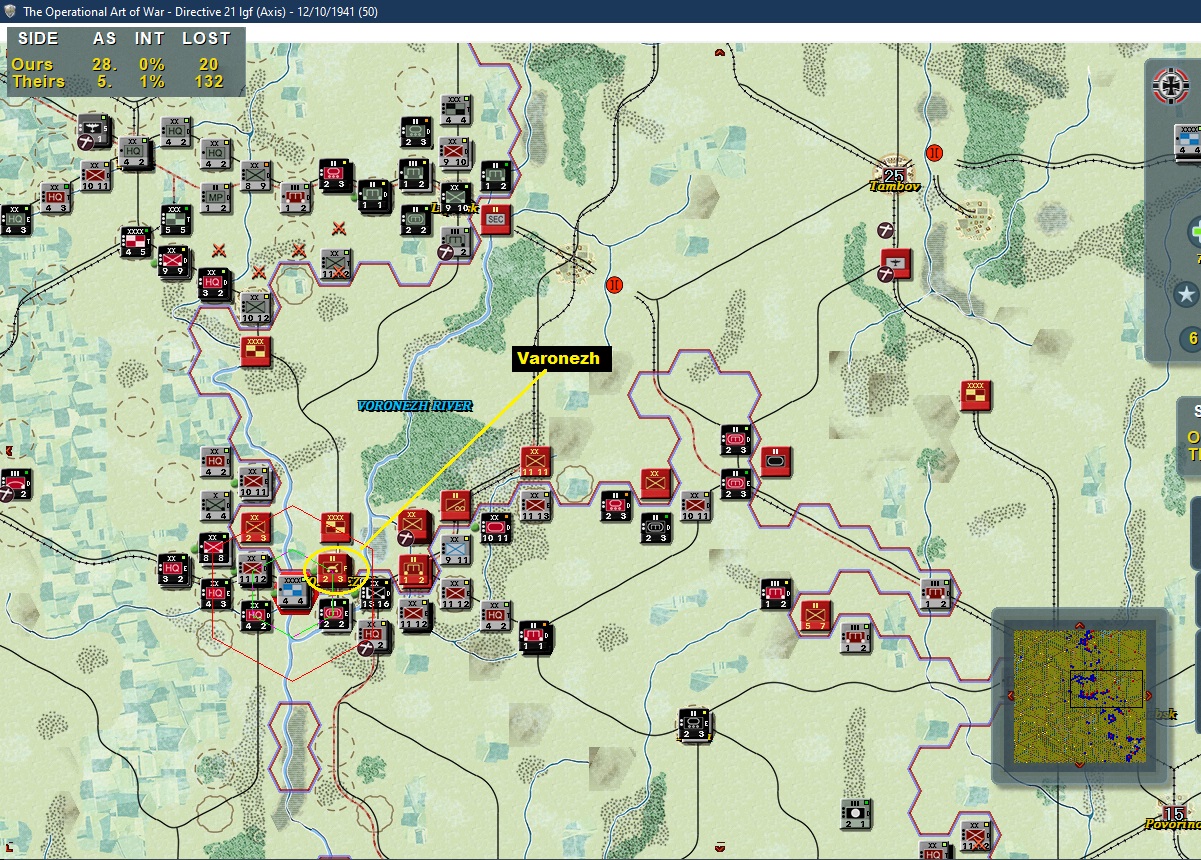The width and height of the screenshot is (1201, 860).
Task: Select the black XXXX 4-5 army counter
Action: 135,242
